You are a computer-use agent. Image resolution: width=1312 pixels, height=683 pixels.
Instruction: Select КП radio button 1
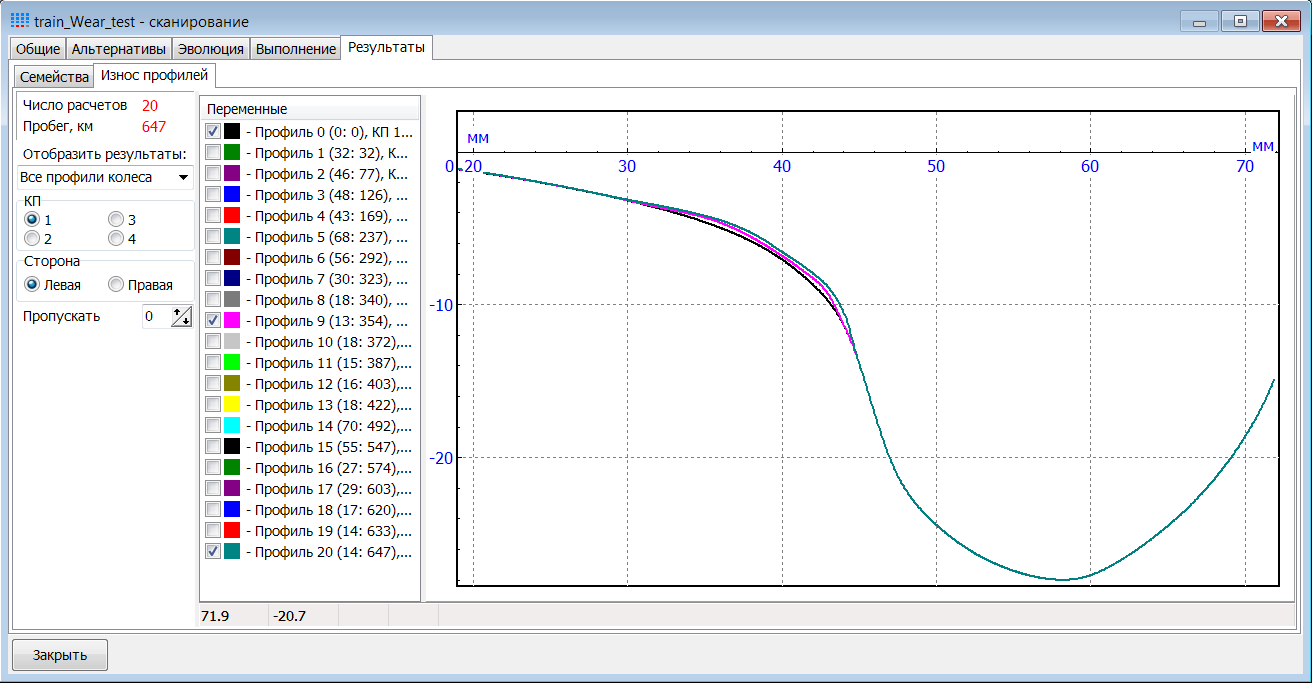click(x=33, y=219)
